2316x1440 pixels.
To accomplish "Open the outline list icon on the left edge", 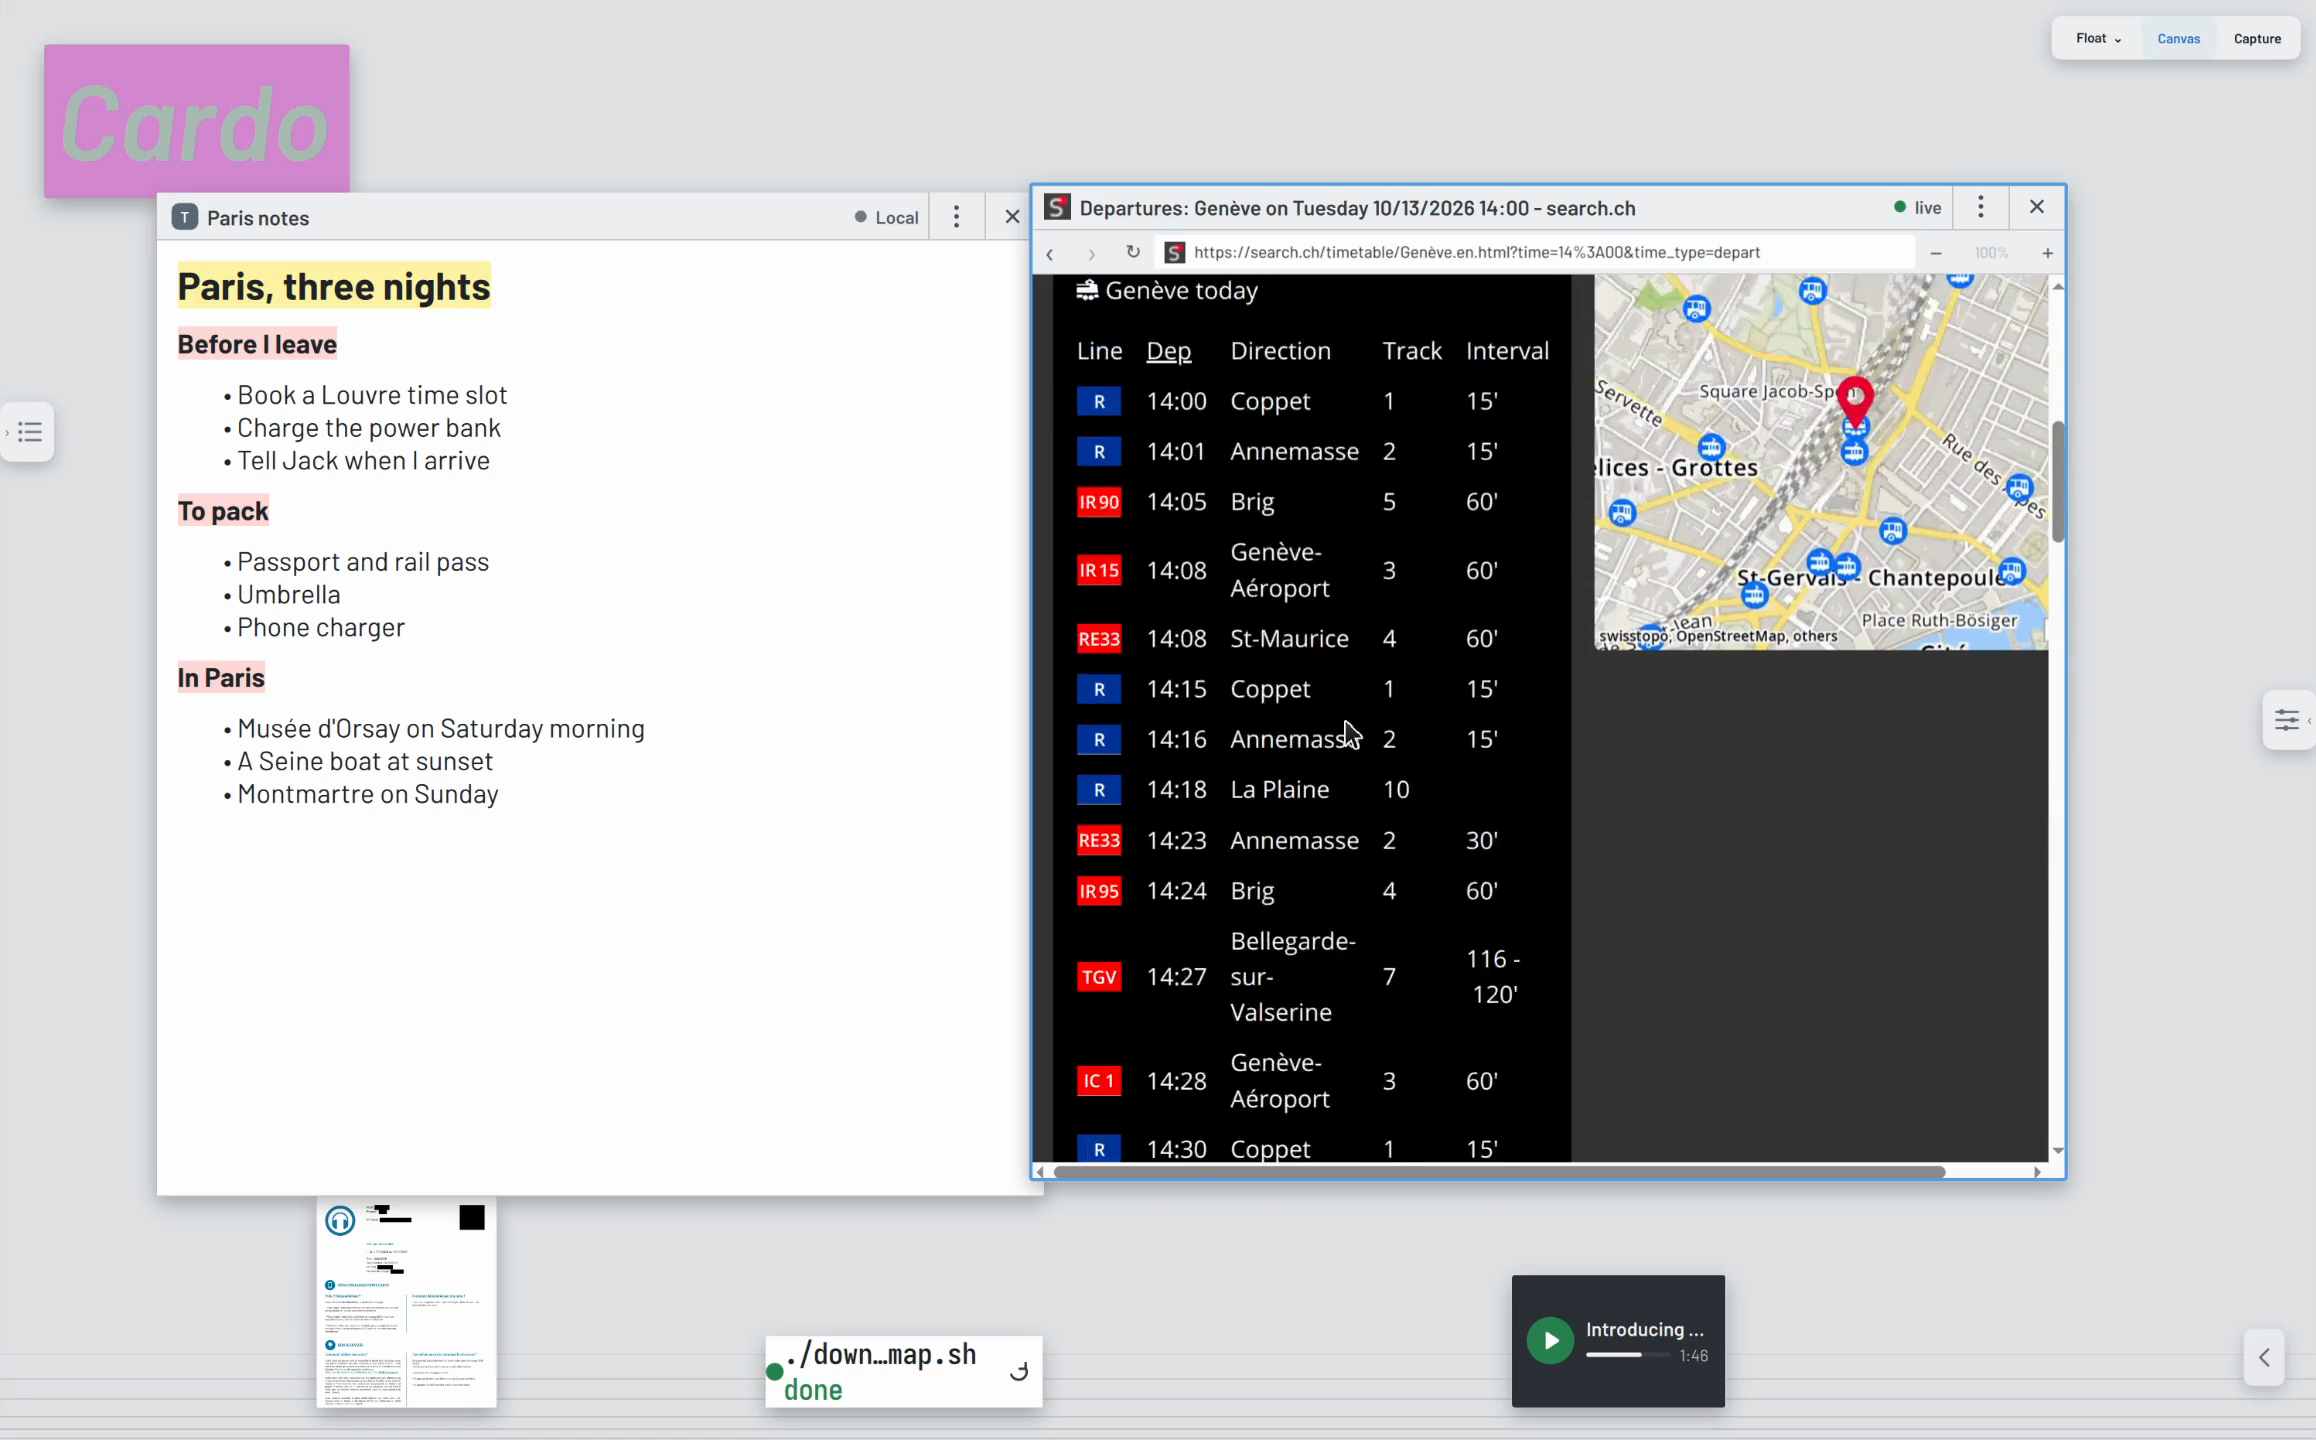I will [x=30, y=432].
